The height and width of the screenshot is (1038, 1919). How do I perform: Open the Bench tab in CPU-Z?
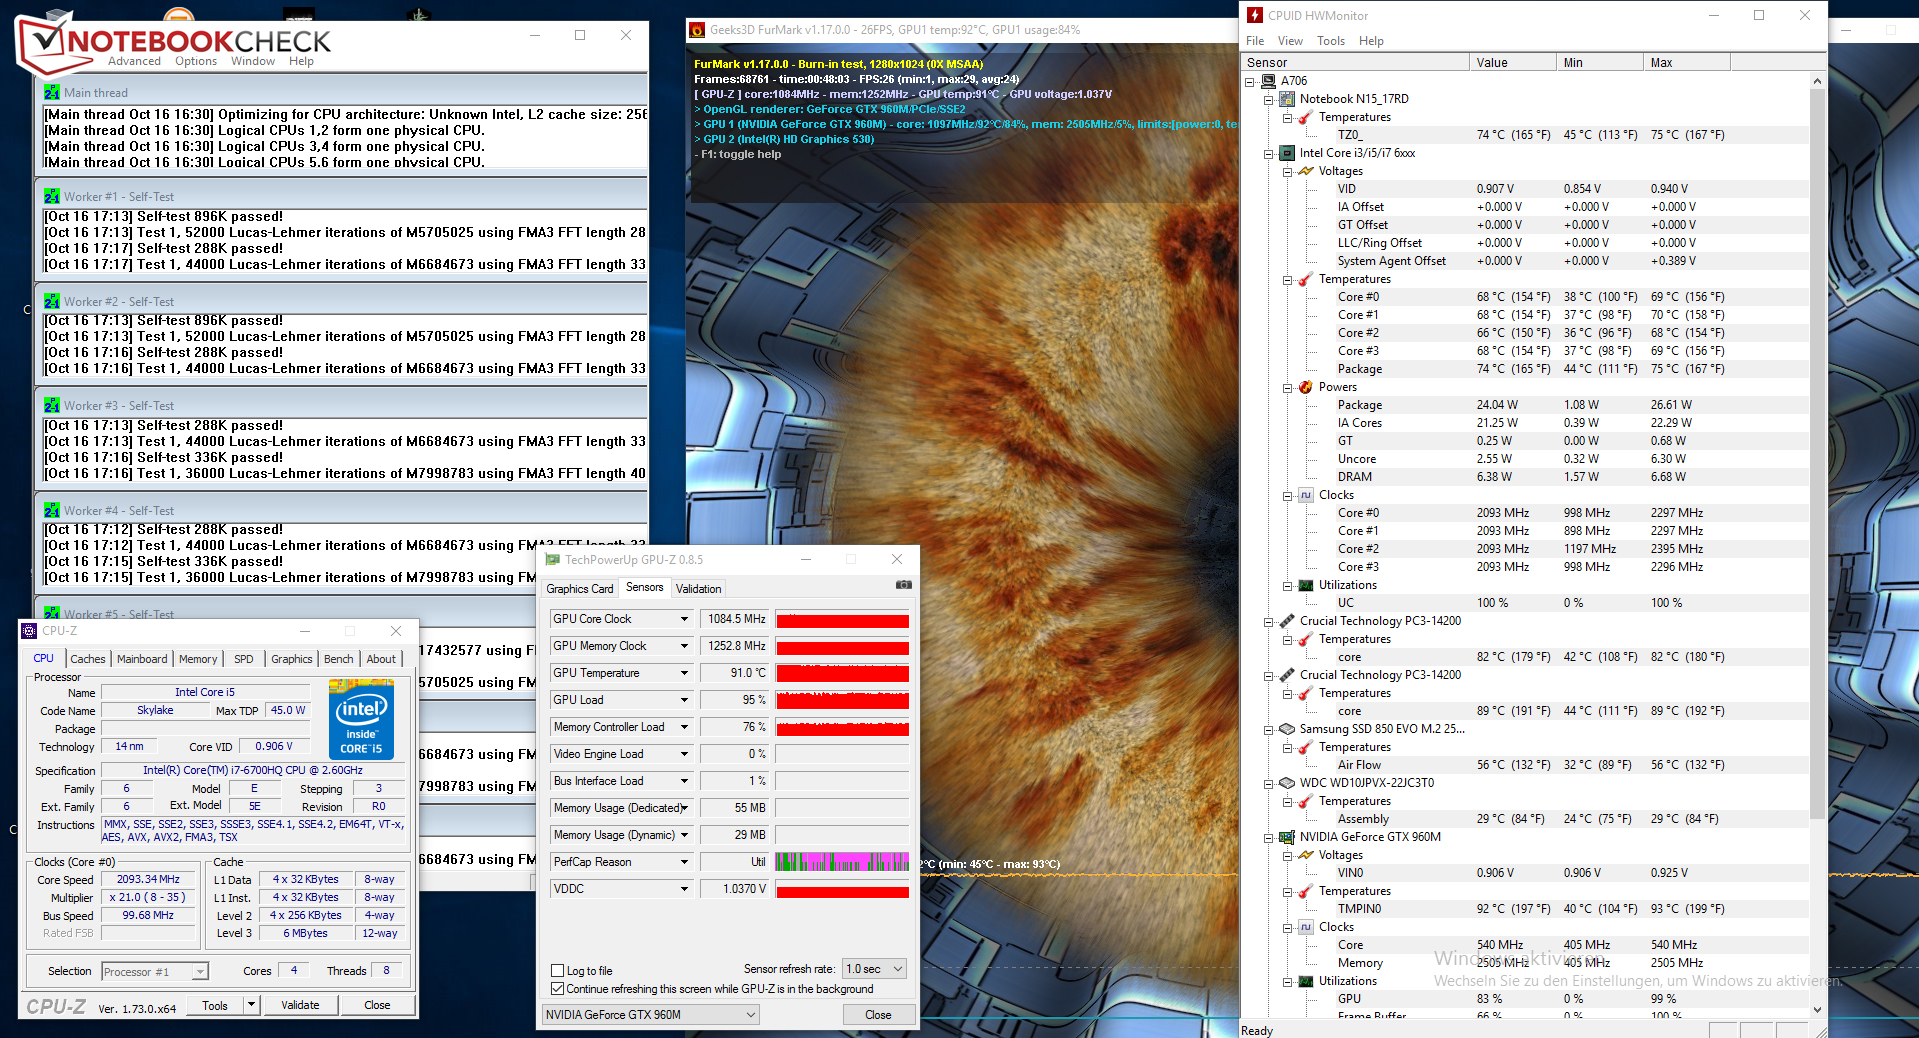coord(339,659)
